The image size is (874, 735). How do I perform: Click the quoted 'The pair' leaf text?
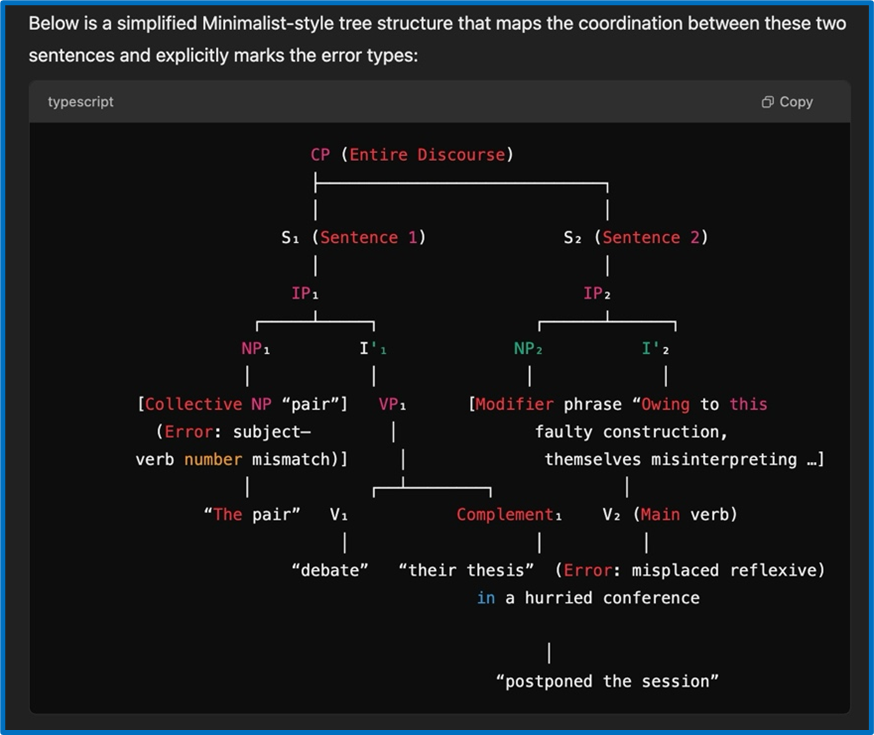[252, 514]
